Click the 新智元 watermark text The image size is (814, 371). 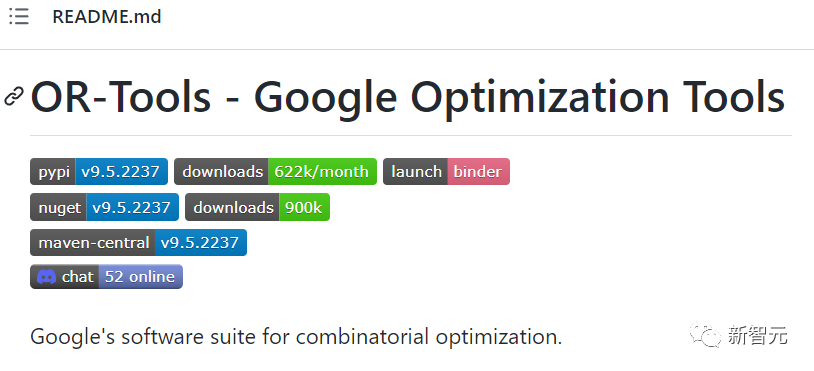[x=757, y=336]
